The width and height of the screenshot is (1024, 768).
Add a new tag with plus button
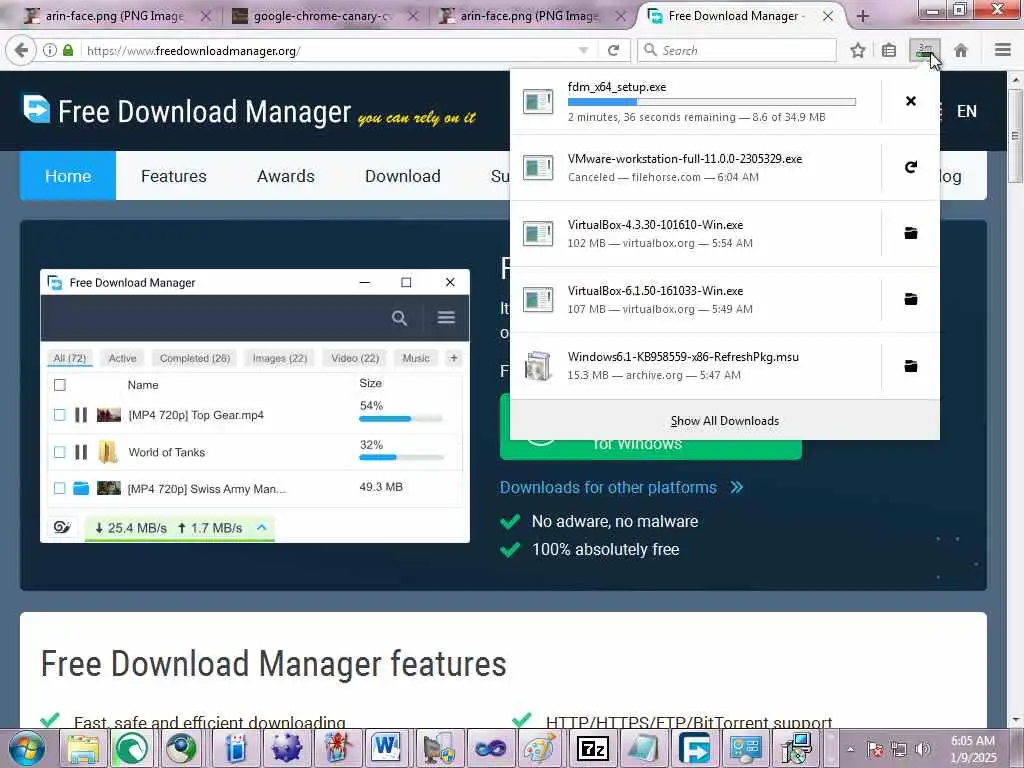tap(454, 358)
